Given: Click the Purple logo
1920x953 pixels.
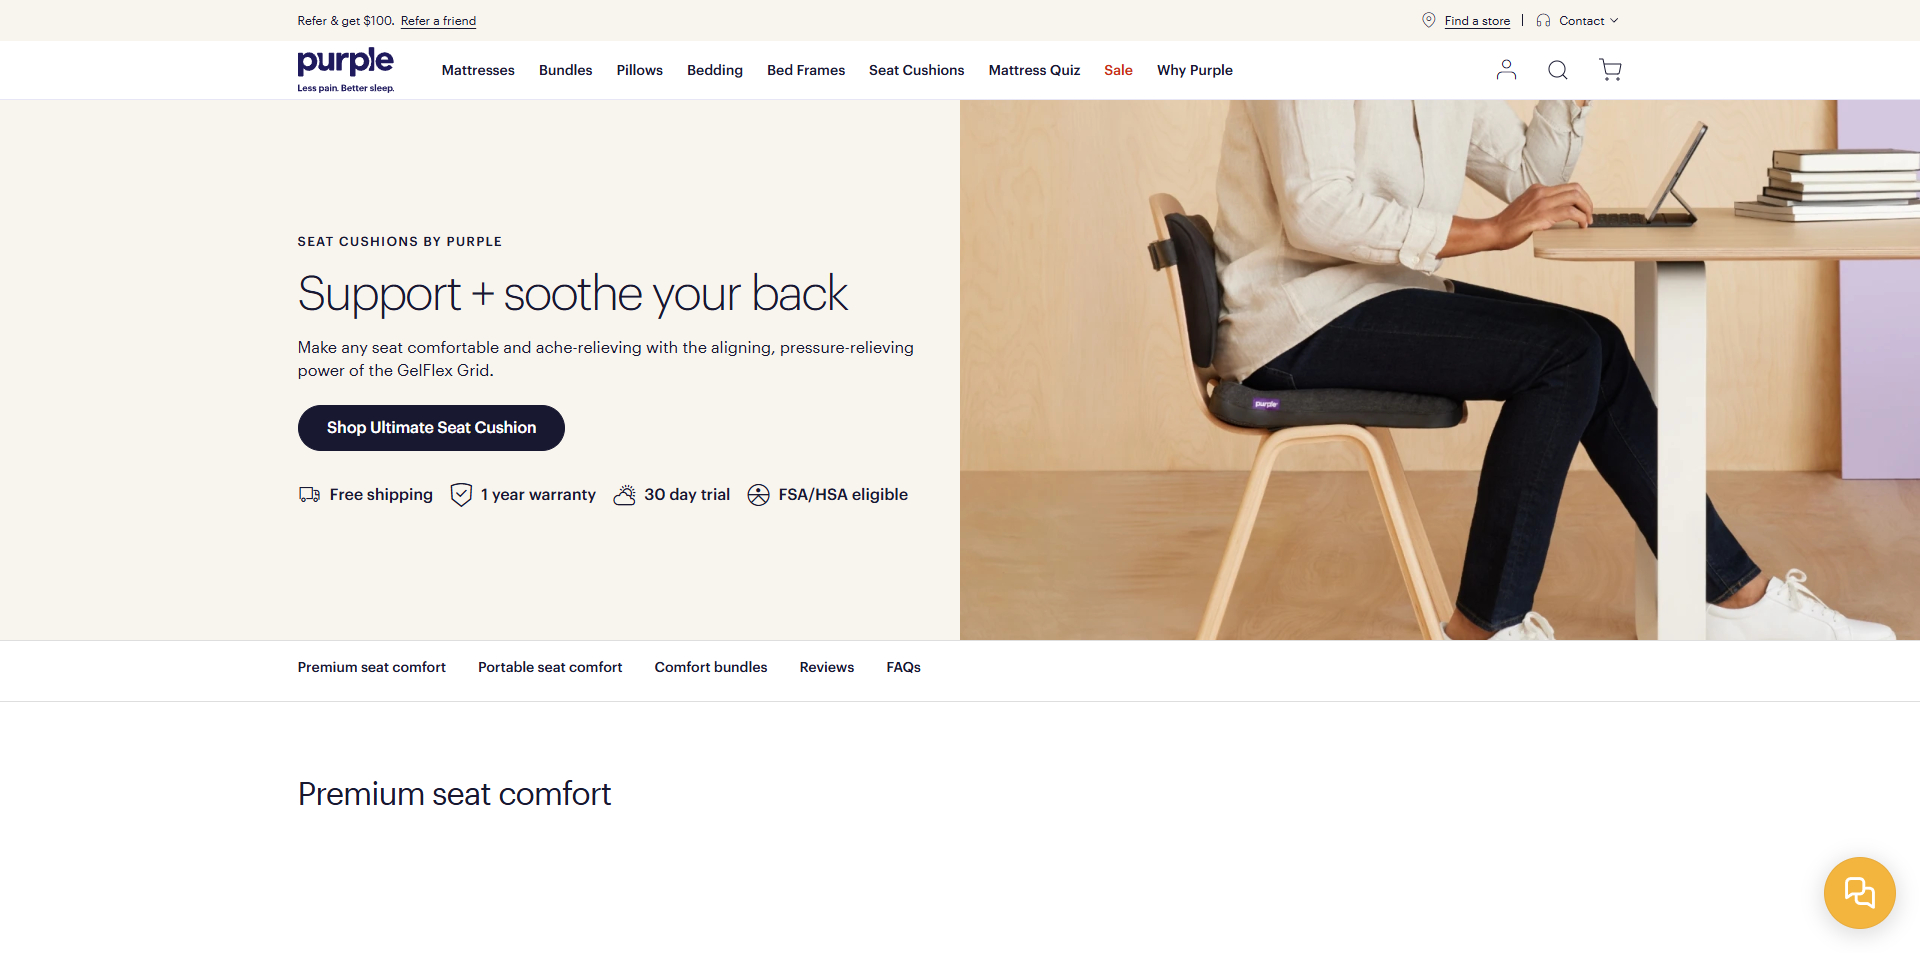Looking at the screenshot, I should pos(346,70).
